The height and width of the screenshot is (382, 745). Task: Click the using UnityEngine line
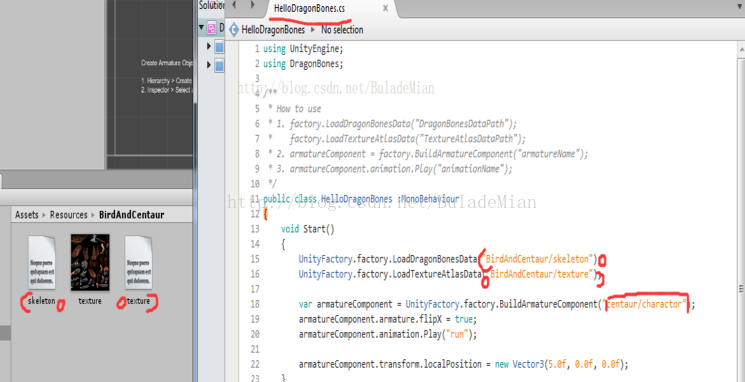click(x=303, y=48)
